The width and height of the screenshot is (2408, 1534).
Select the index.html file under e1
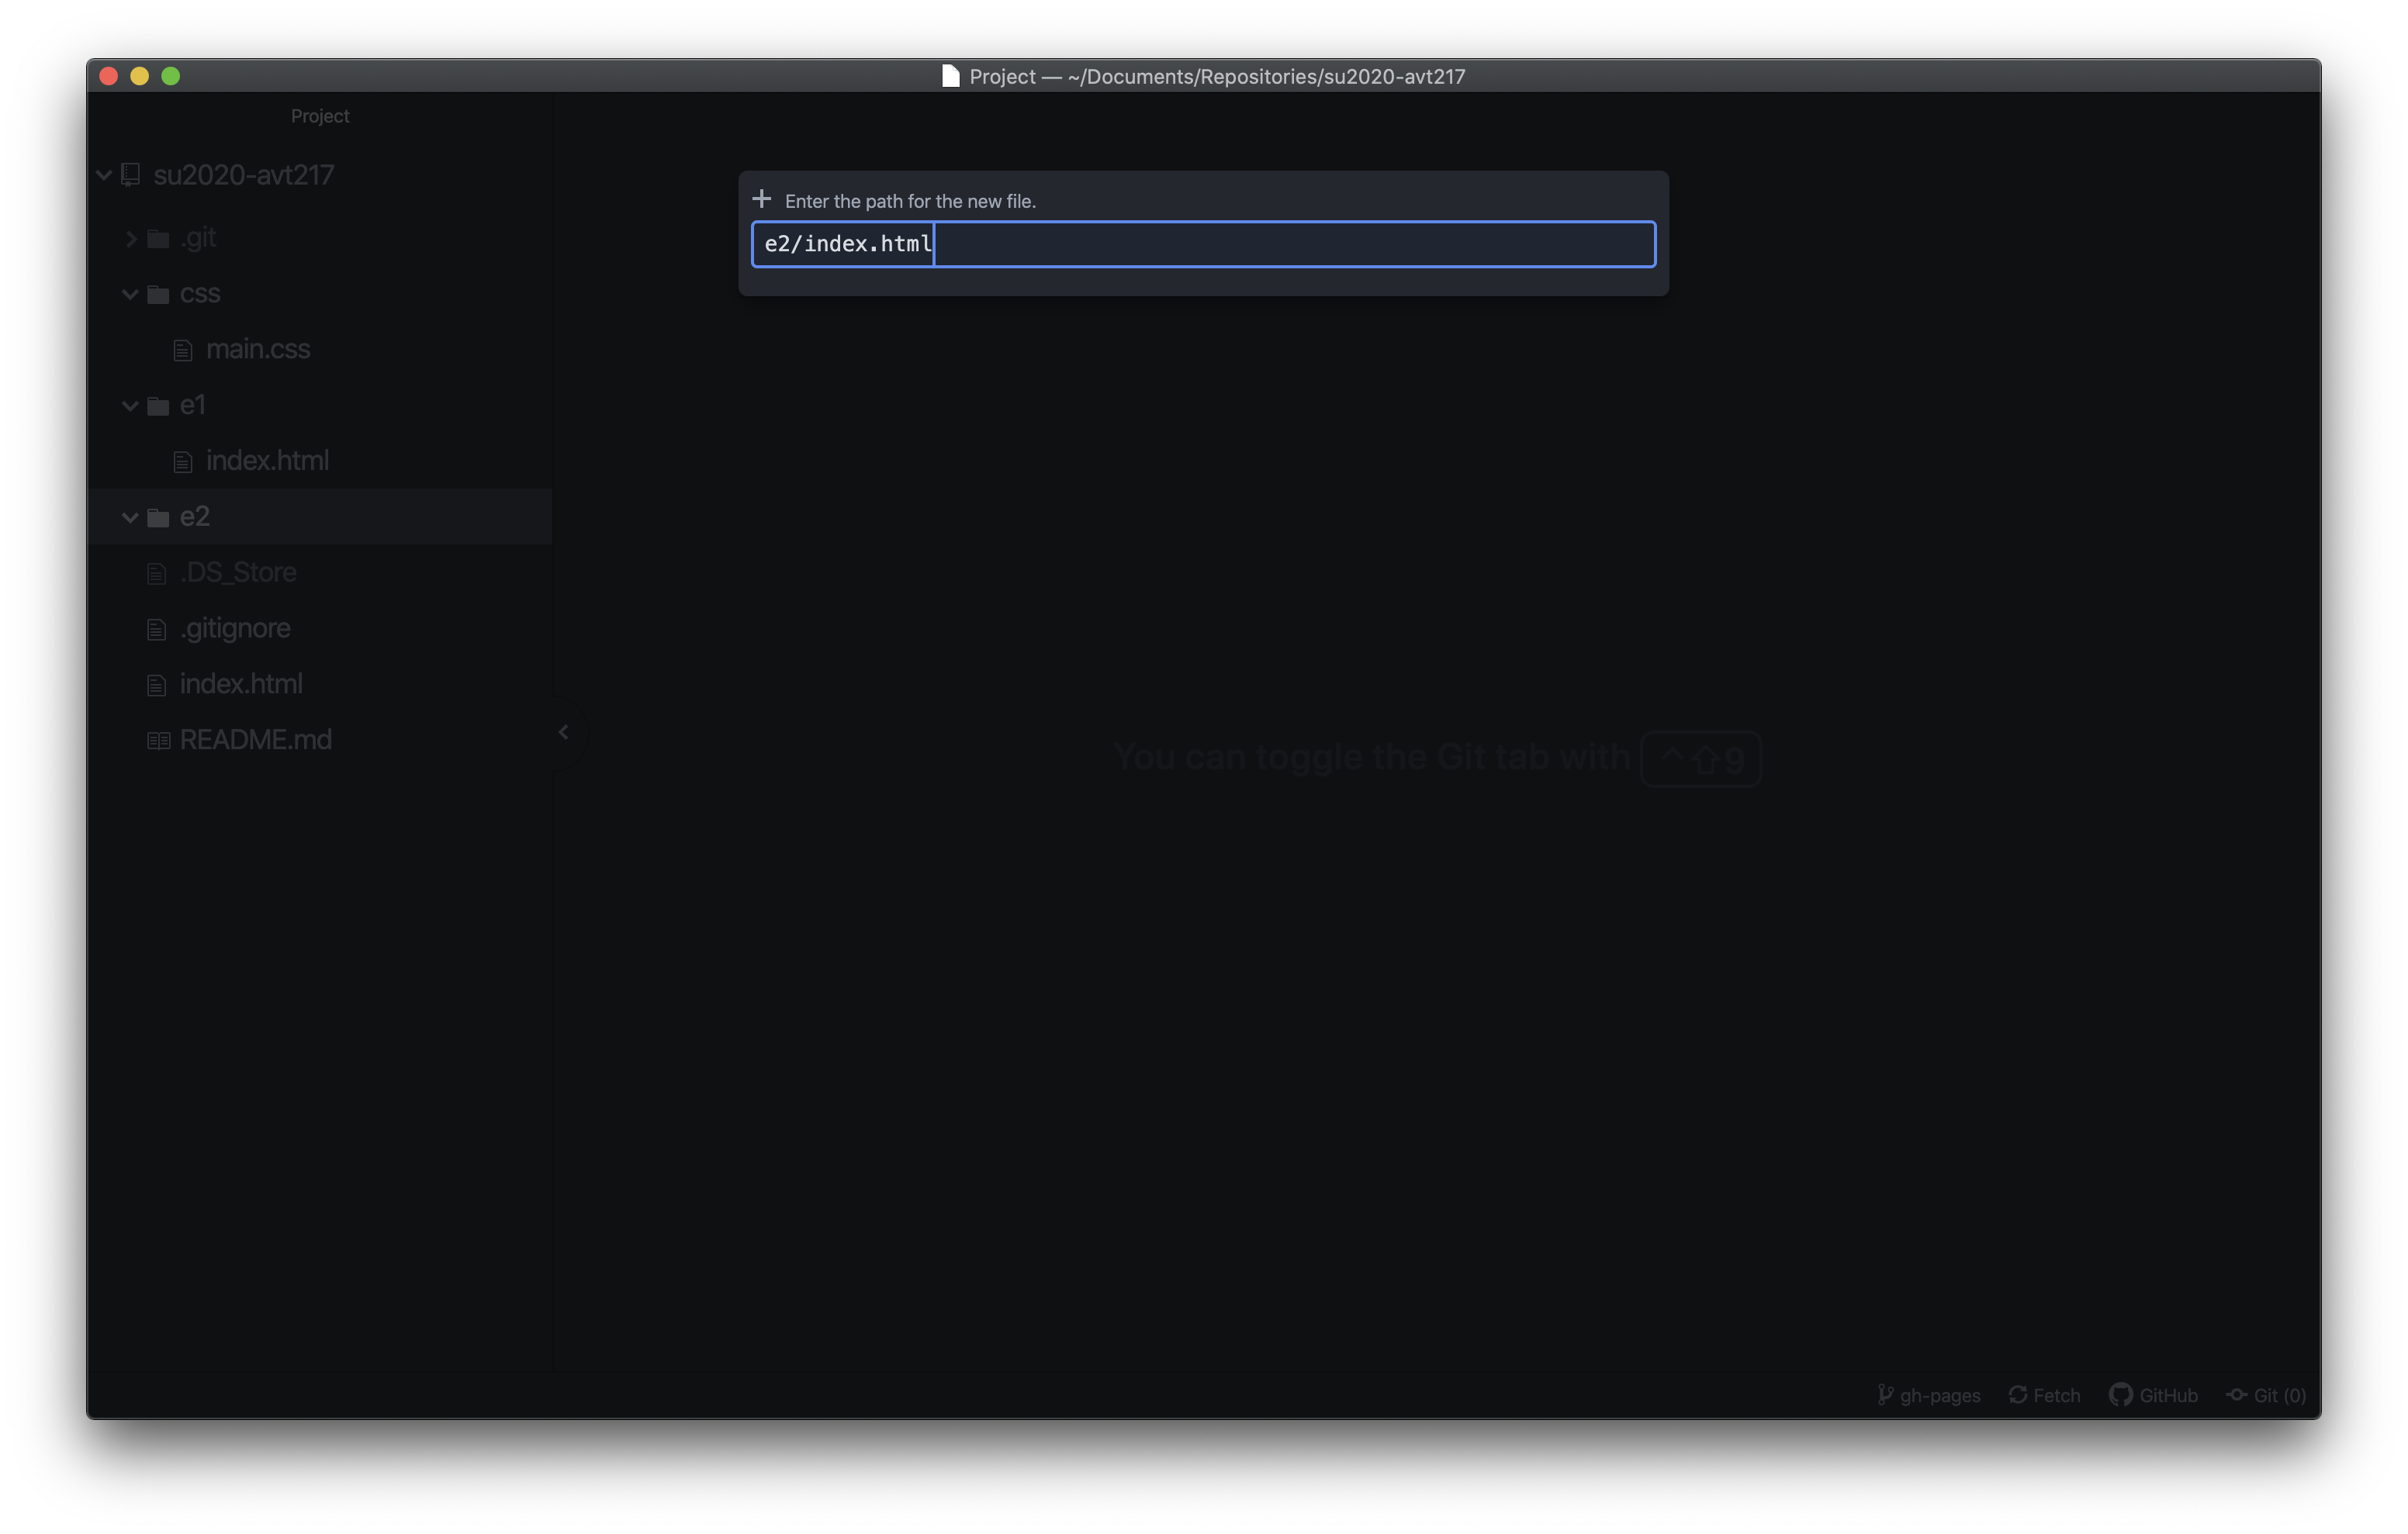point(268,460)
